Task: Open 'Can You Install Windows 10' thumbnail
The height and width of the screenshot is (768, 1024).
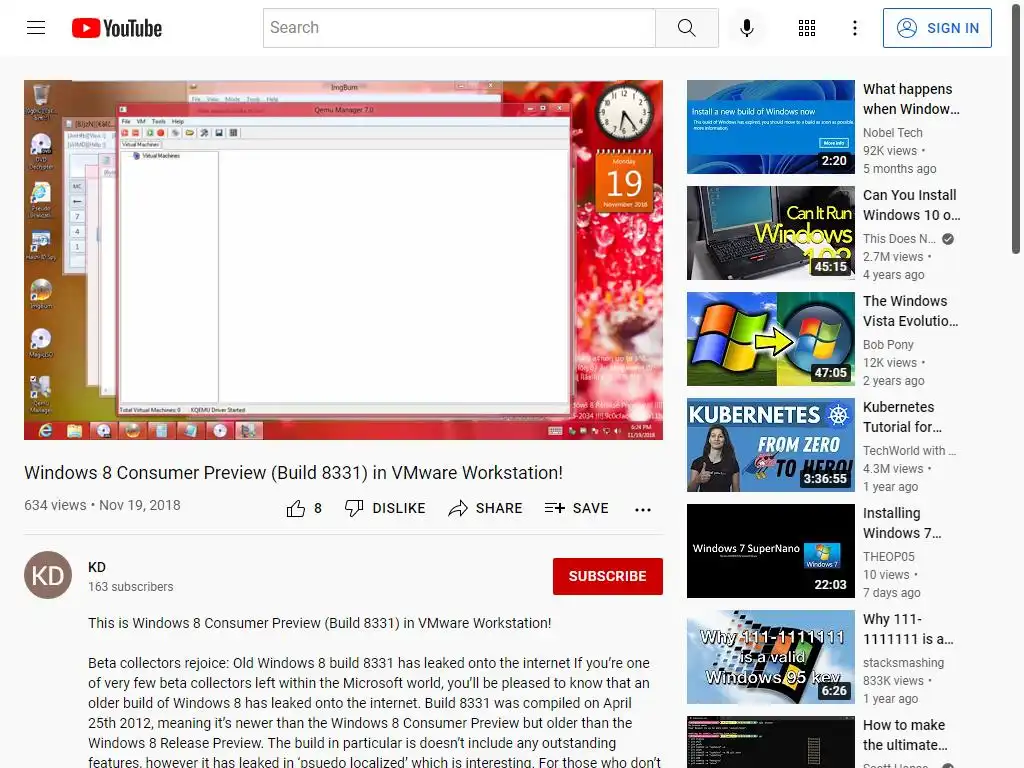Action: click(x=771, y=233)
